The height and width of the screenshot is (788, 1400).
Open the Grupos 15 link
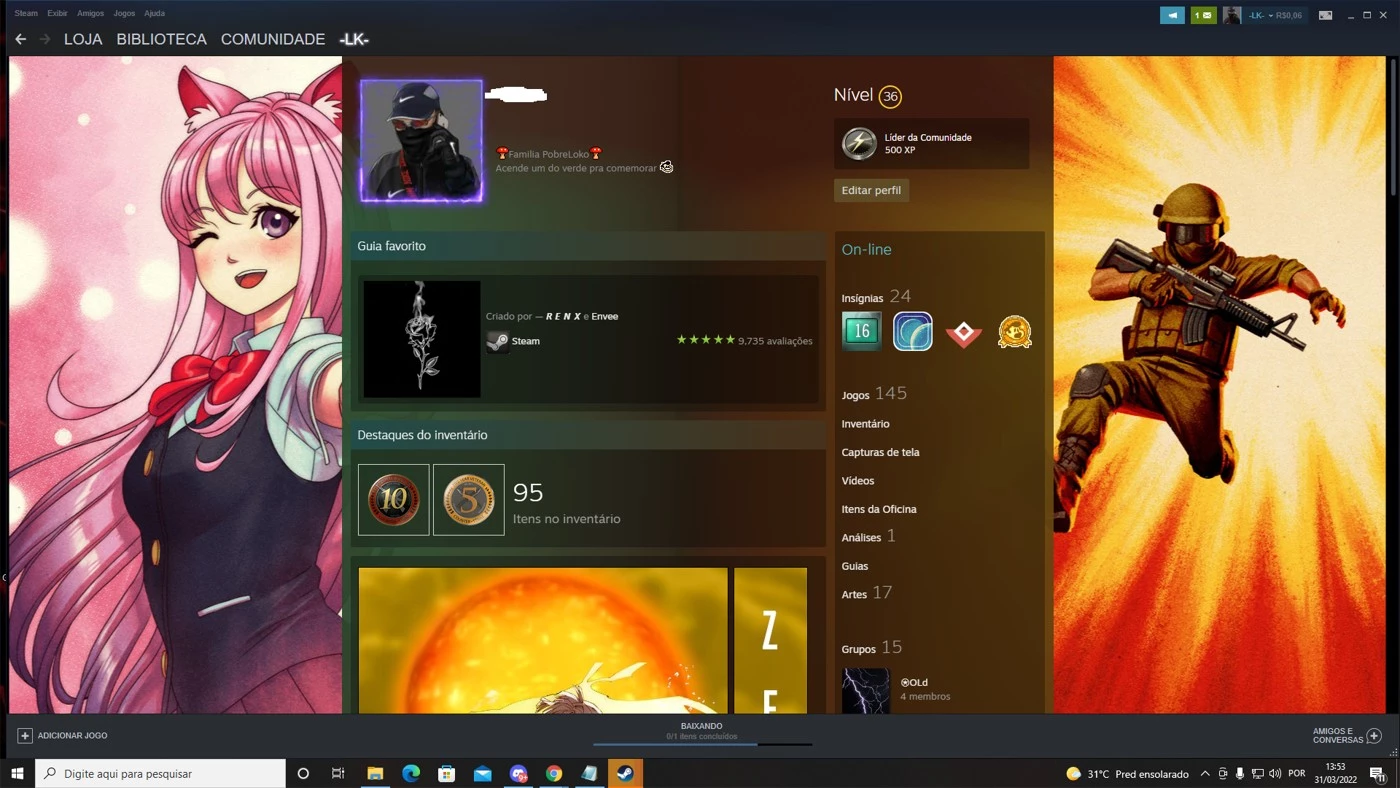click(871, 648)
